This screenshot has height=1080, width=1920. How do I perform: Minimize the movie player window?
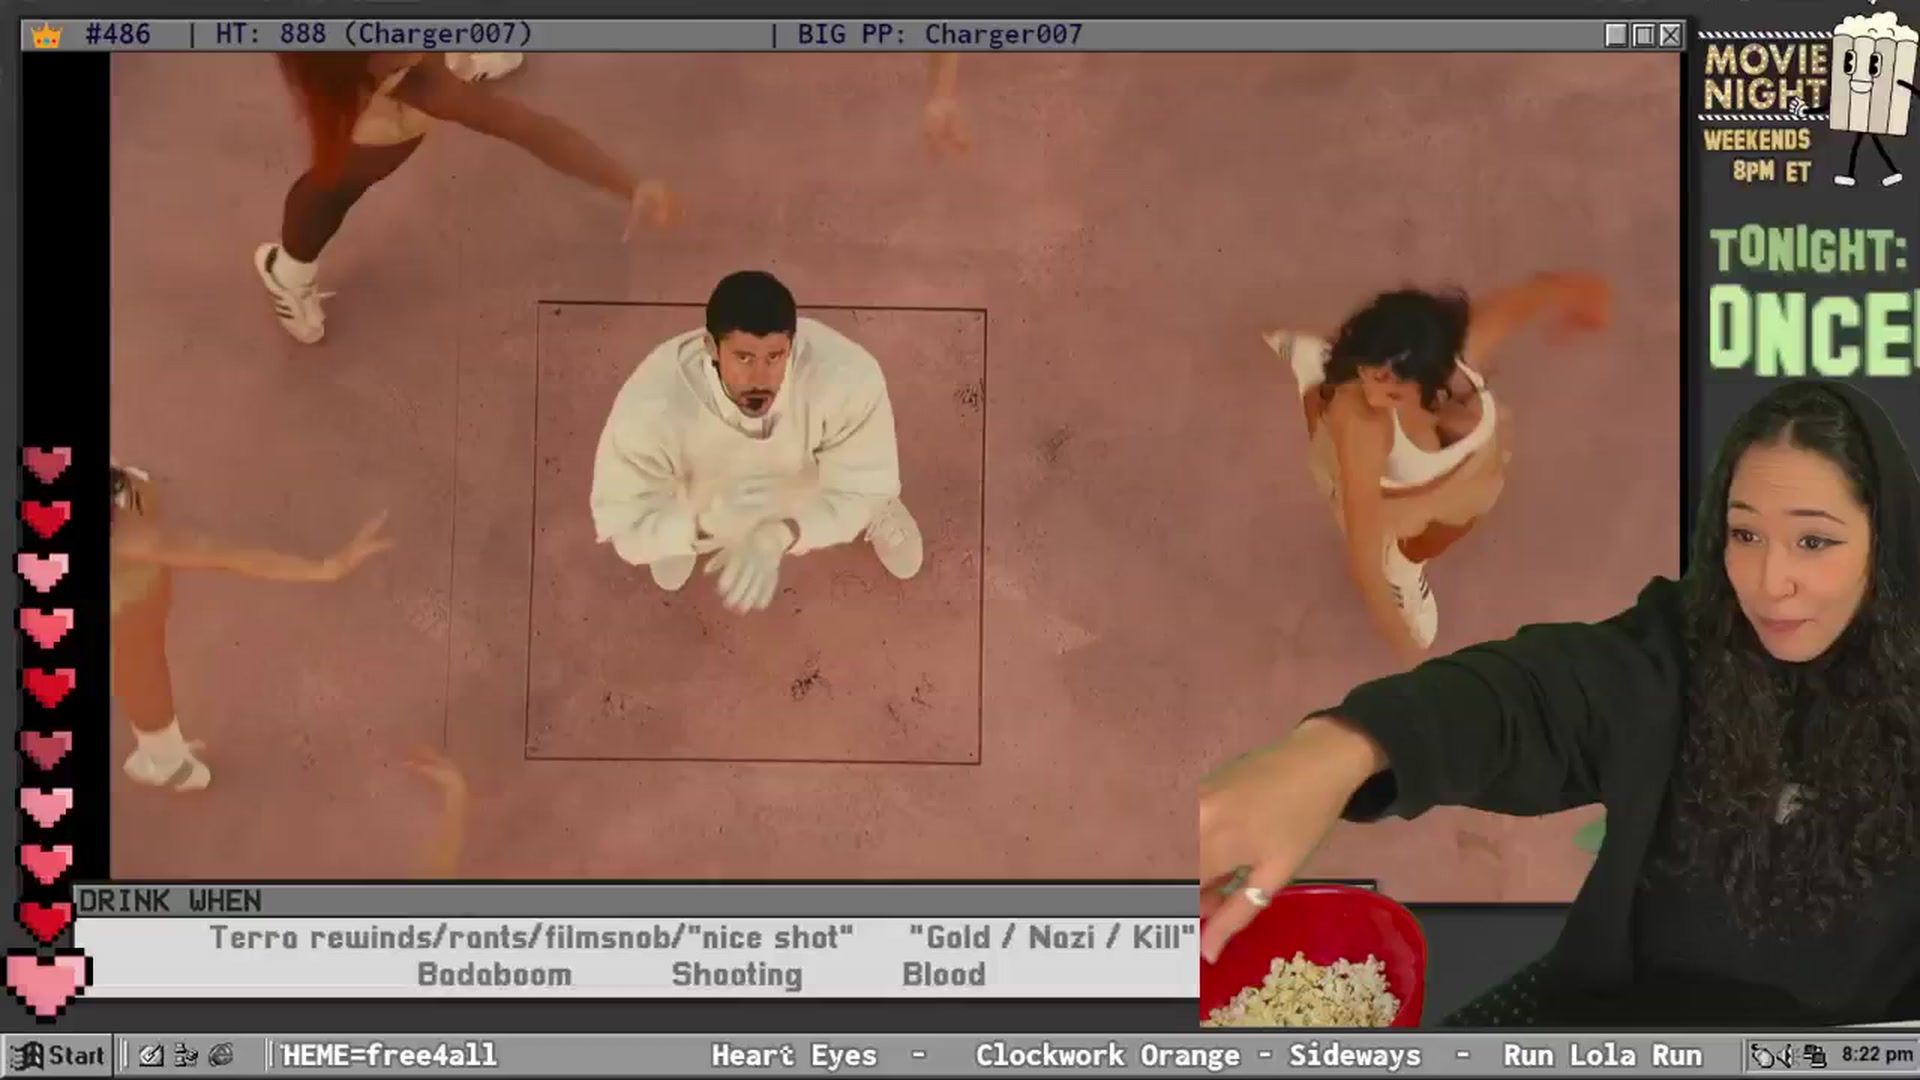(1616, 35)
